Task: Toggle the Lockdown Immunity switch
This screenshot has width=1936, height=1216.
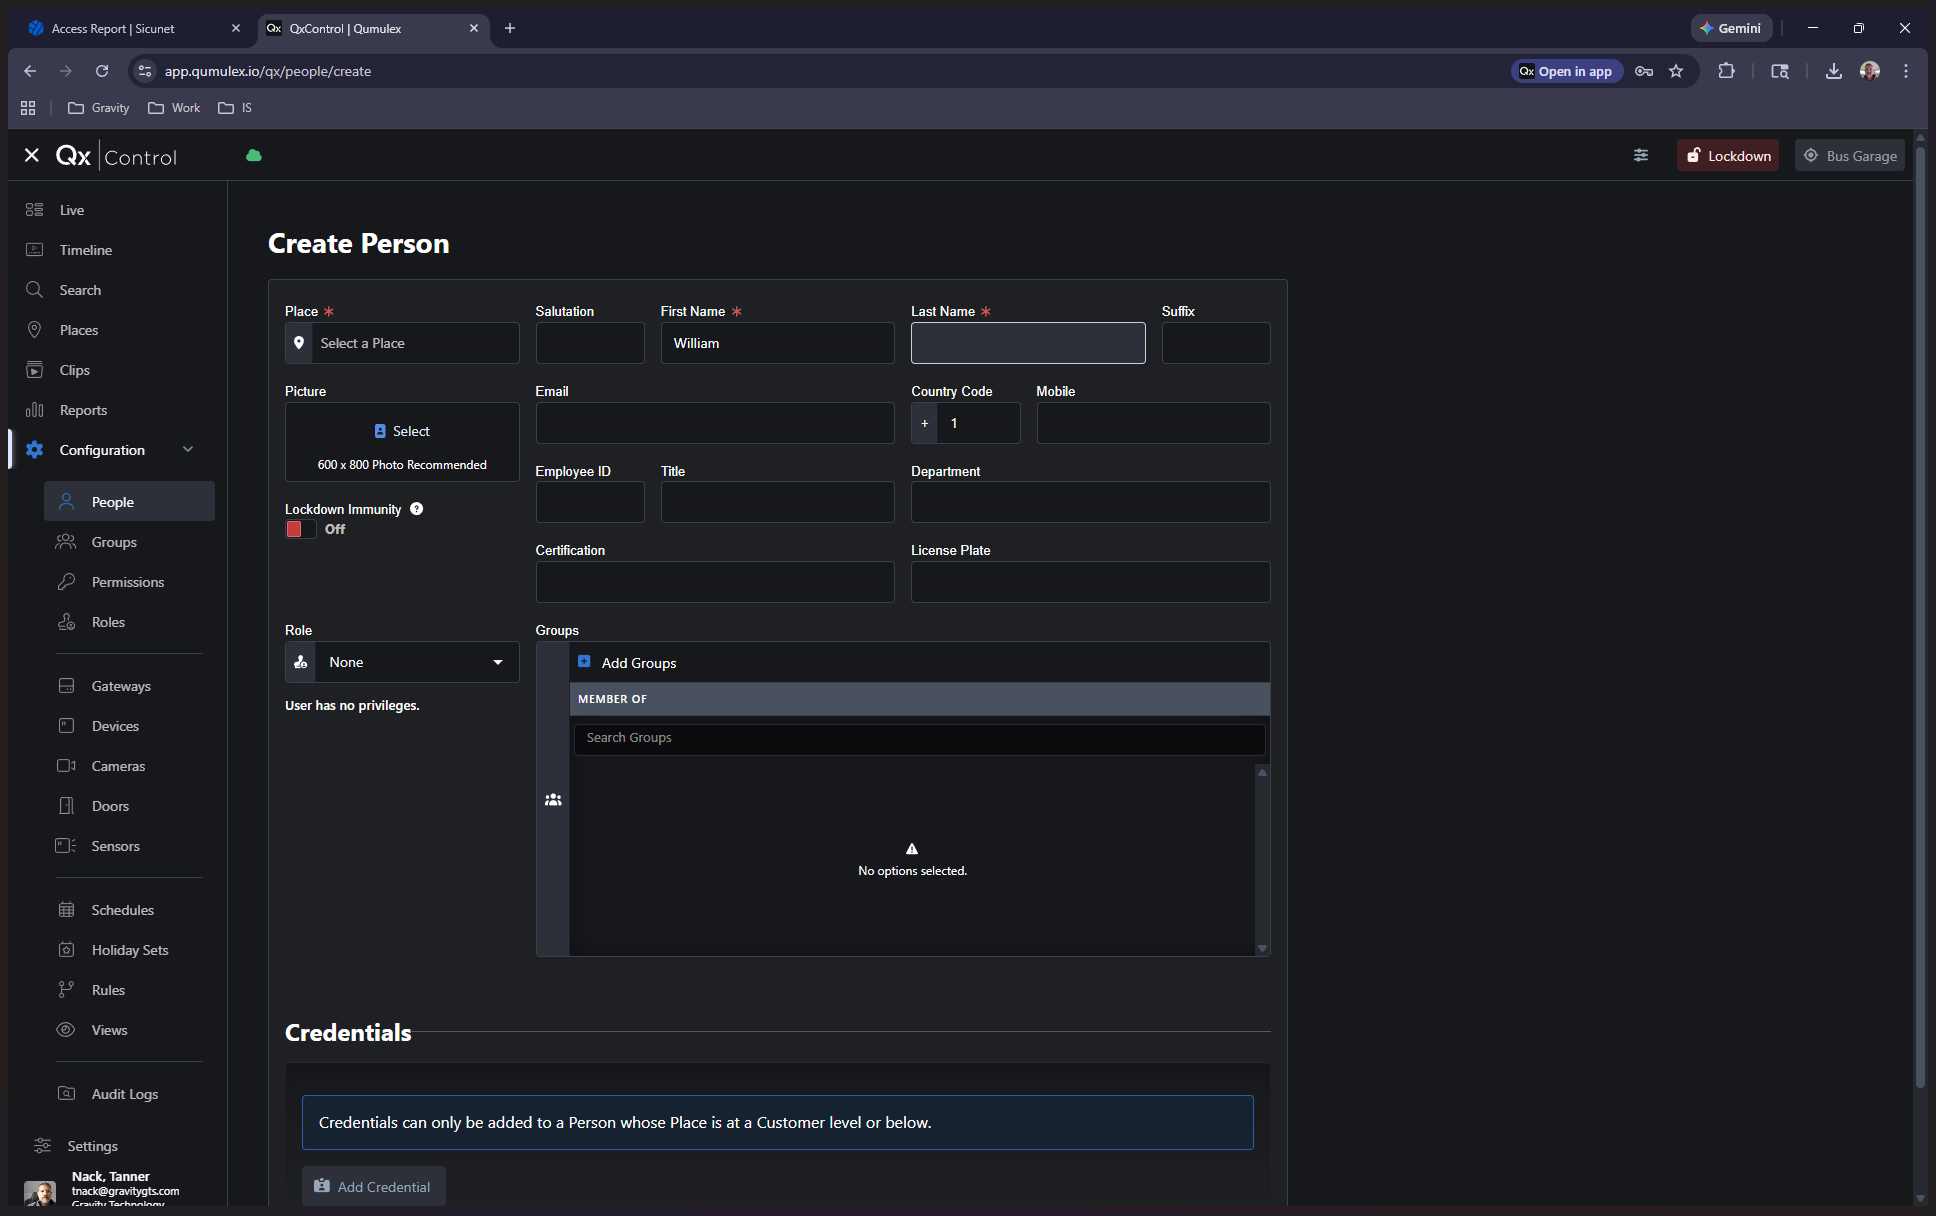Action: click(301, 529)
